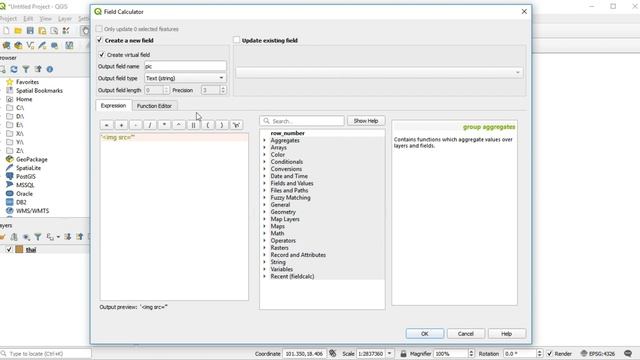Click Spatial Bookmarks in Browser
640x360 pixels.
39,91
